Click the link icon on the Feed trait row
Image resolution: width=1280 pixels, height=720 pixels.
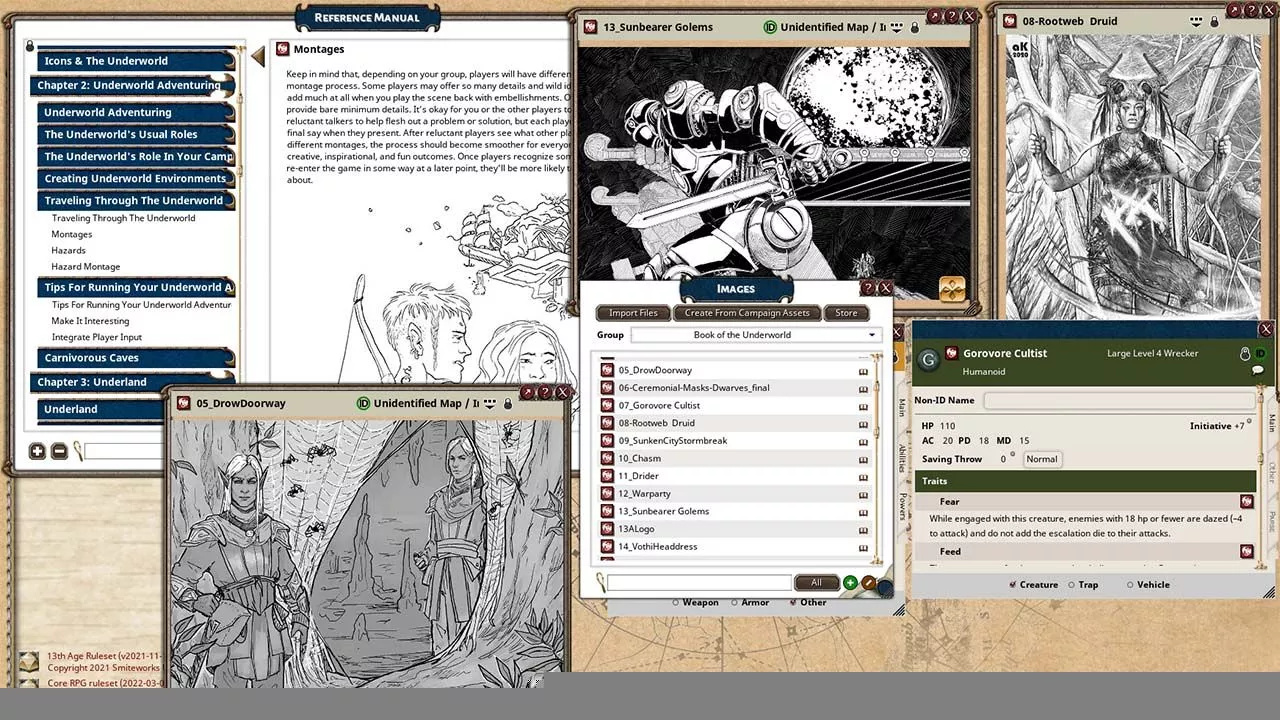coord(1247,552)
